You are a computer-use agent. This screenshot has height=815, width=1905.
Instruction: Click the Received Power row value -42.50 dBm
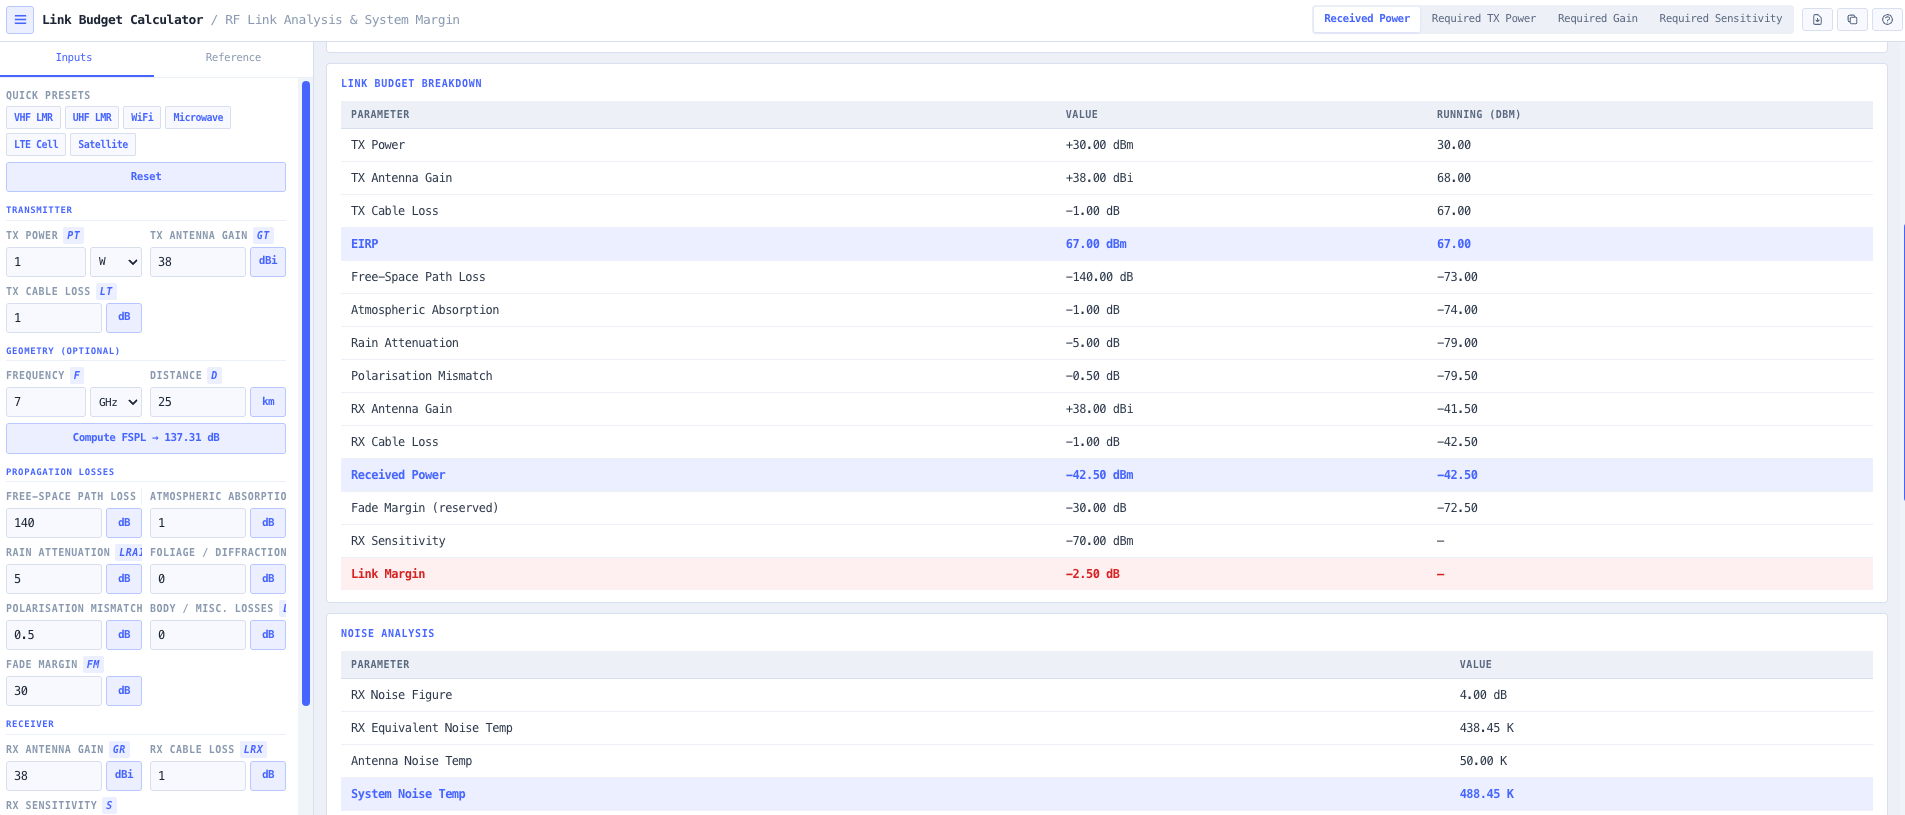point(1099,475)
